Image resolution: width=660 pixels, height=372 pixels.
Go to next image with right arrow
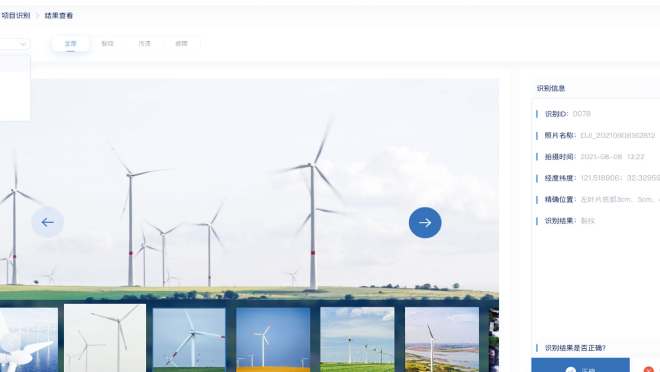(425, 222)
